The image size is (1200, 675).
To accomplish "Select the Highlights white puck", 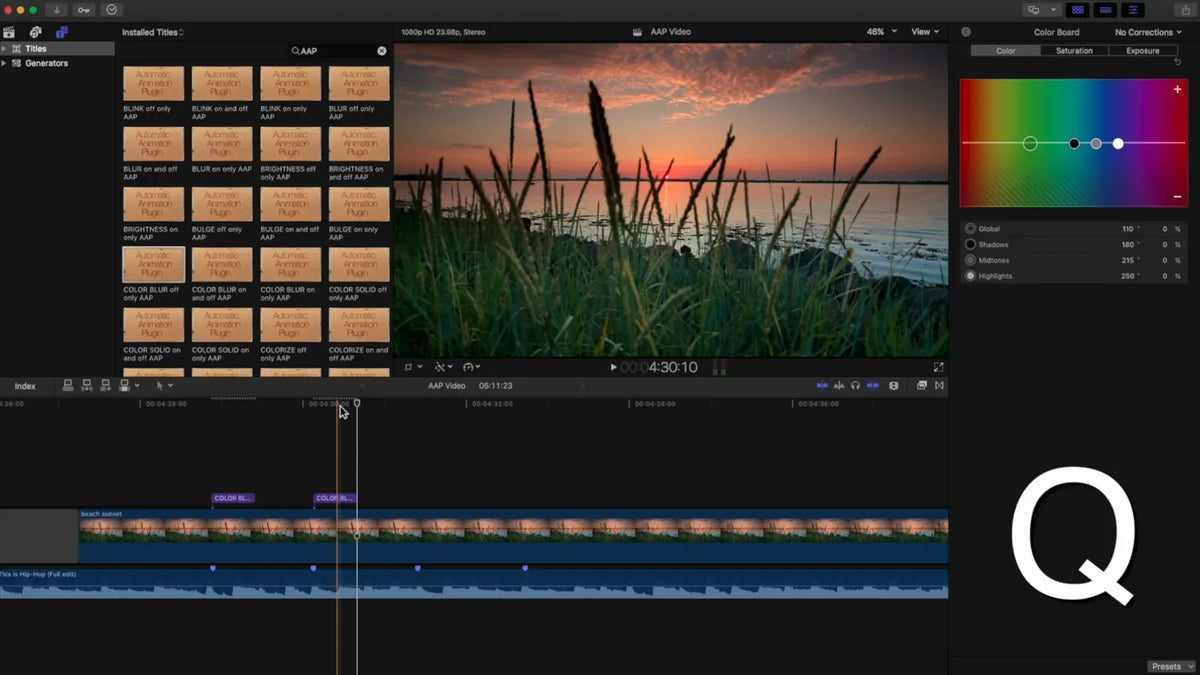I will (1118, 144).
